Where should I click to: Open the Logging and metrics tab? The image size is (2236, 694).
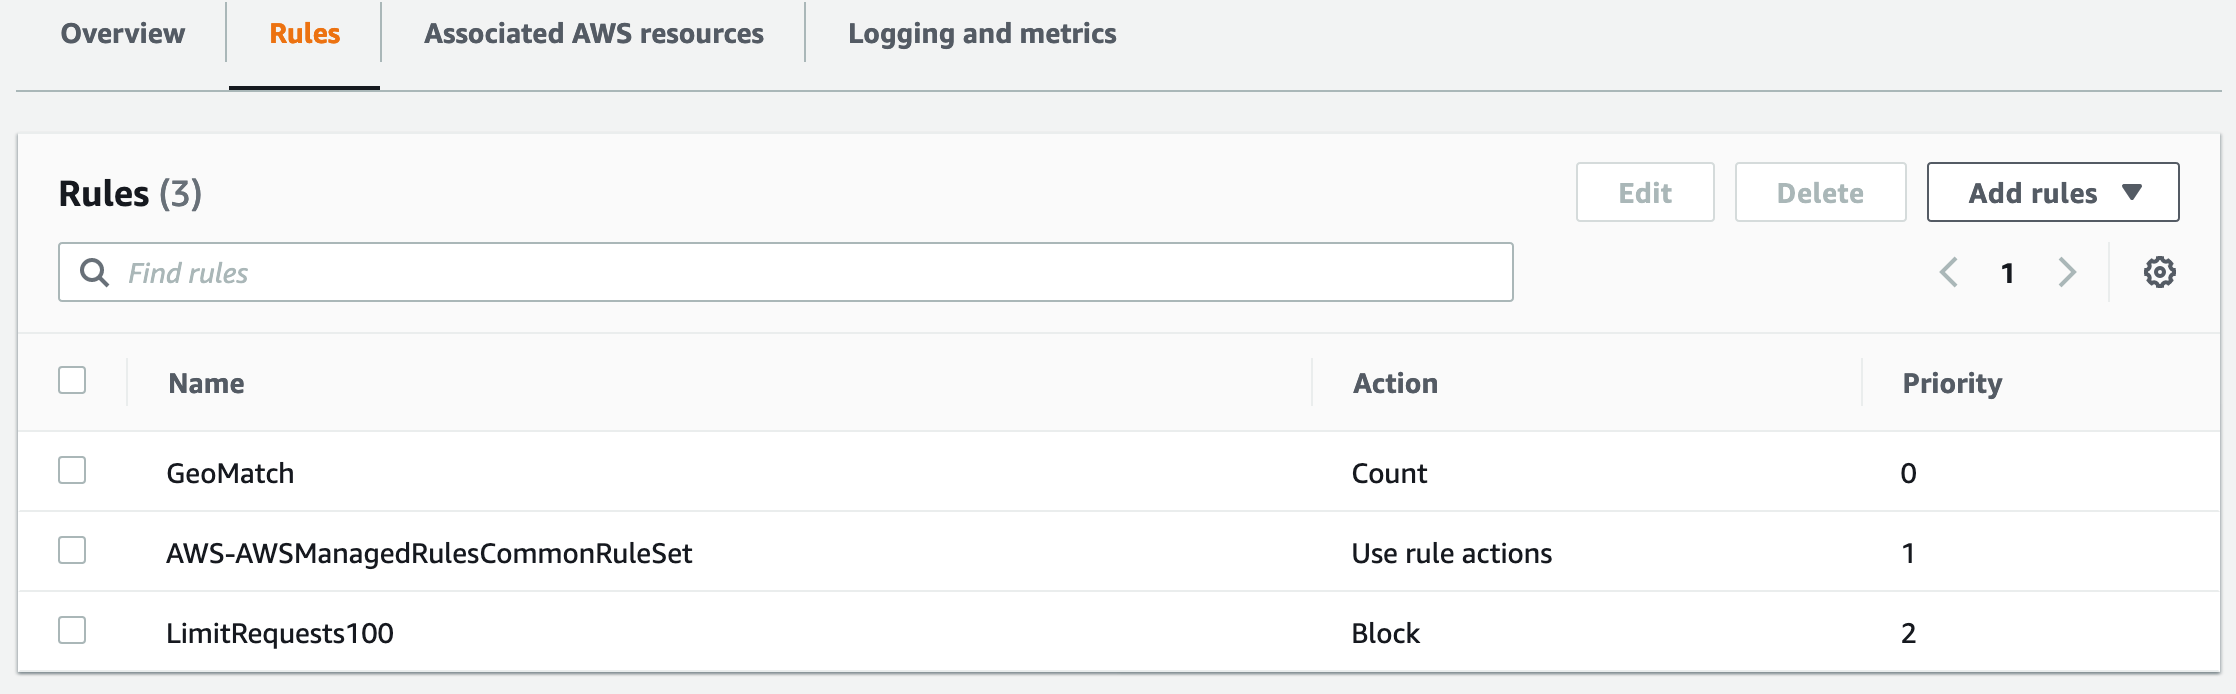click(x=982, y=33)
